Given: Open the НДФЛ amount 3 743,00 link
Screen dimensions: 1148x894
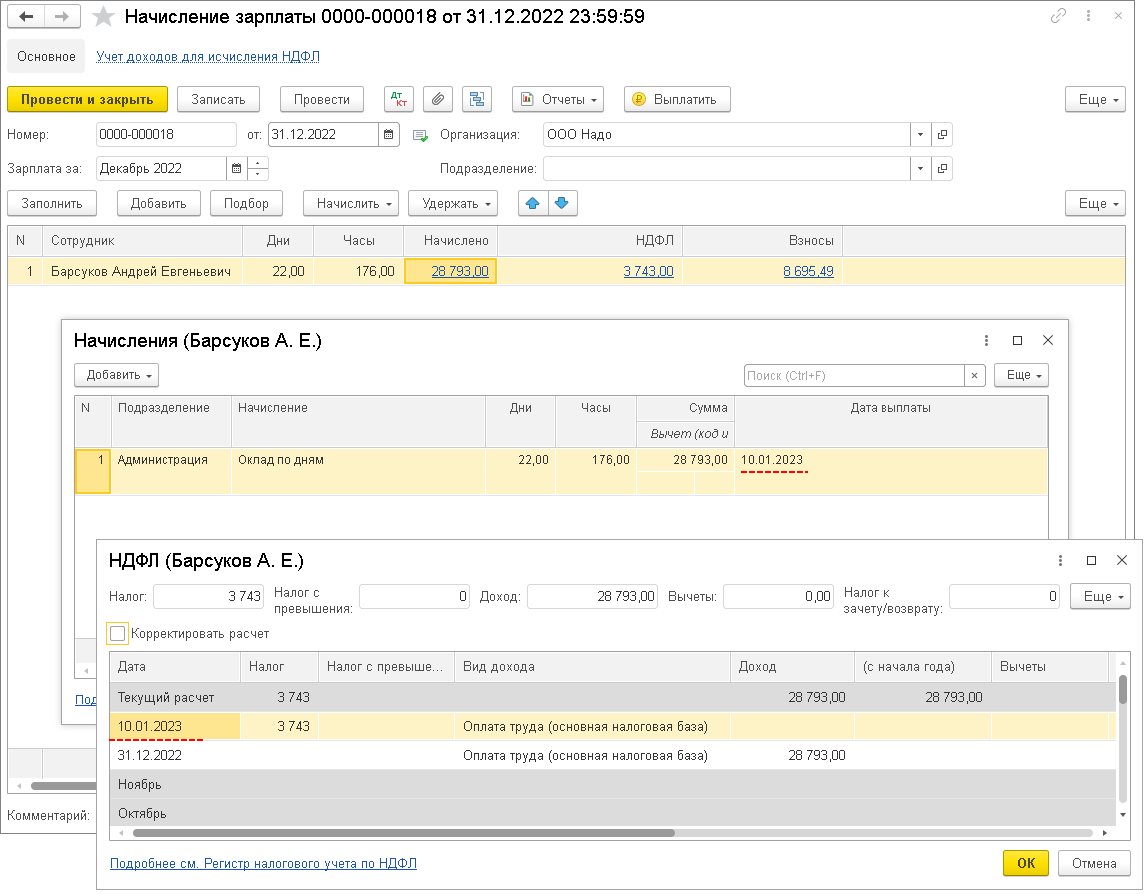Looking at the screenshot, I should [648, 271].
